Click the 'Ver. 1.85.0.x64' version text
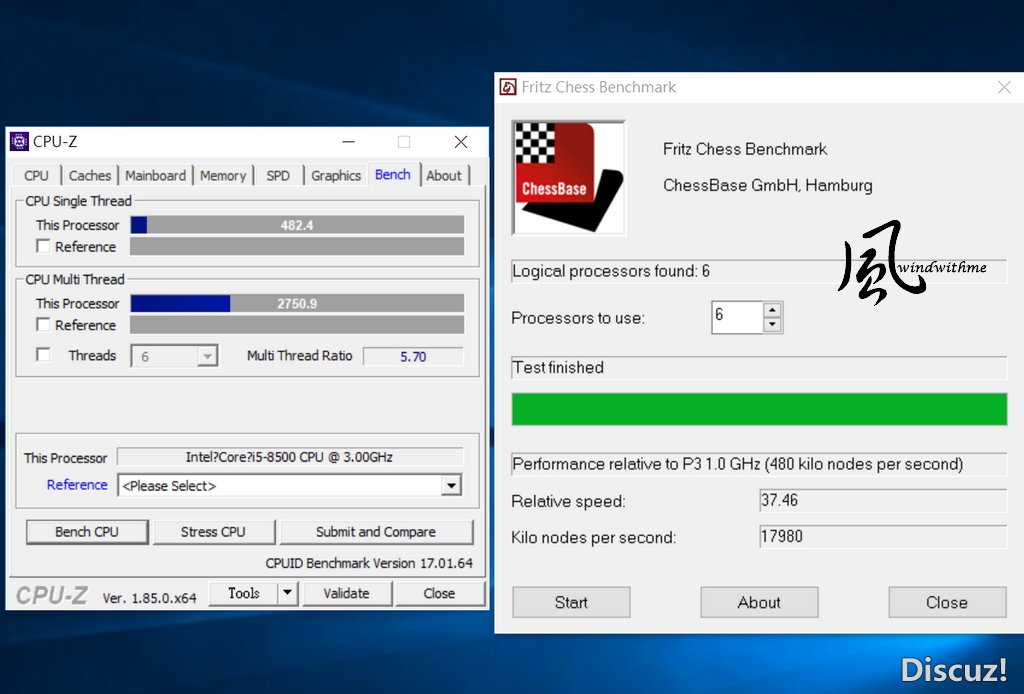The image size is (1024, 694). 150,598
